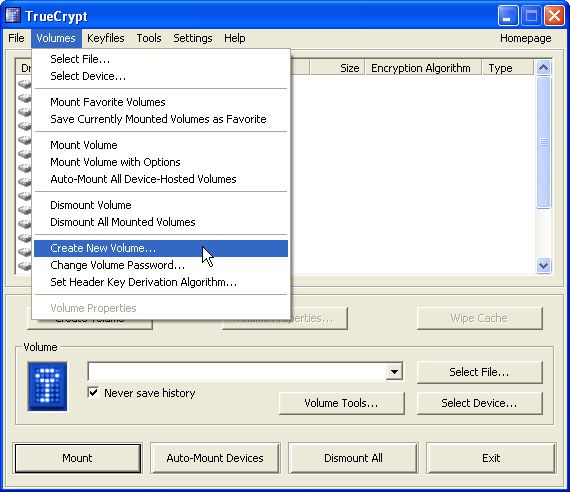Choose Select File… in the Volumes menu
Viewport: 570px width, 492px height.
coord(161,59)
